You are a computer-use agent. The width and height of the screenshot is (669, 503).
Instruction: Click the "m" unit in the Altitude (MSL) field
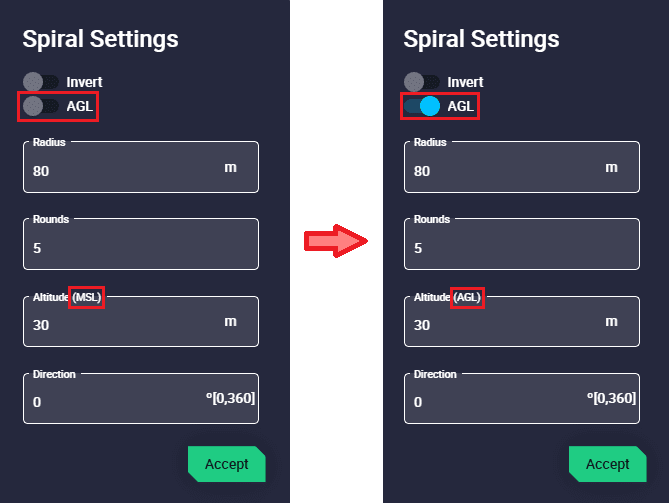[x=230, y=321]
